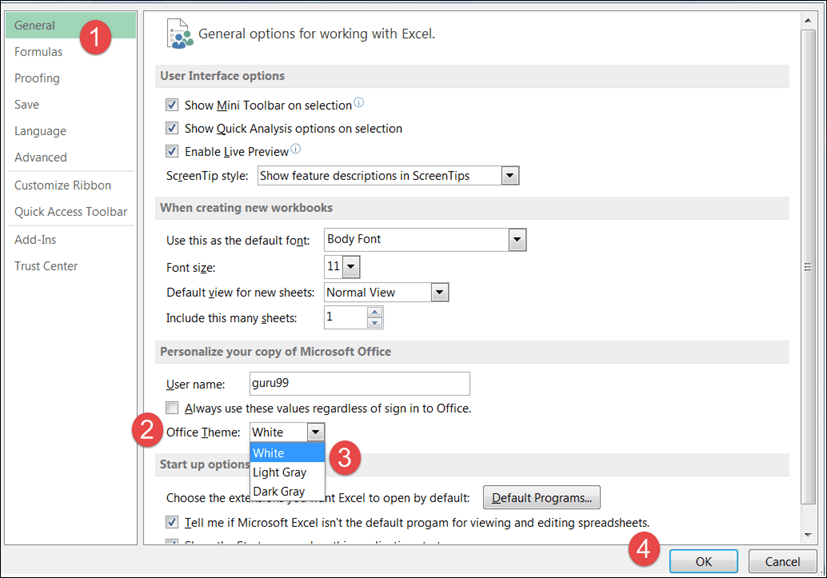Increase the sheet count with up arrow

coord(375,312)
